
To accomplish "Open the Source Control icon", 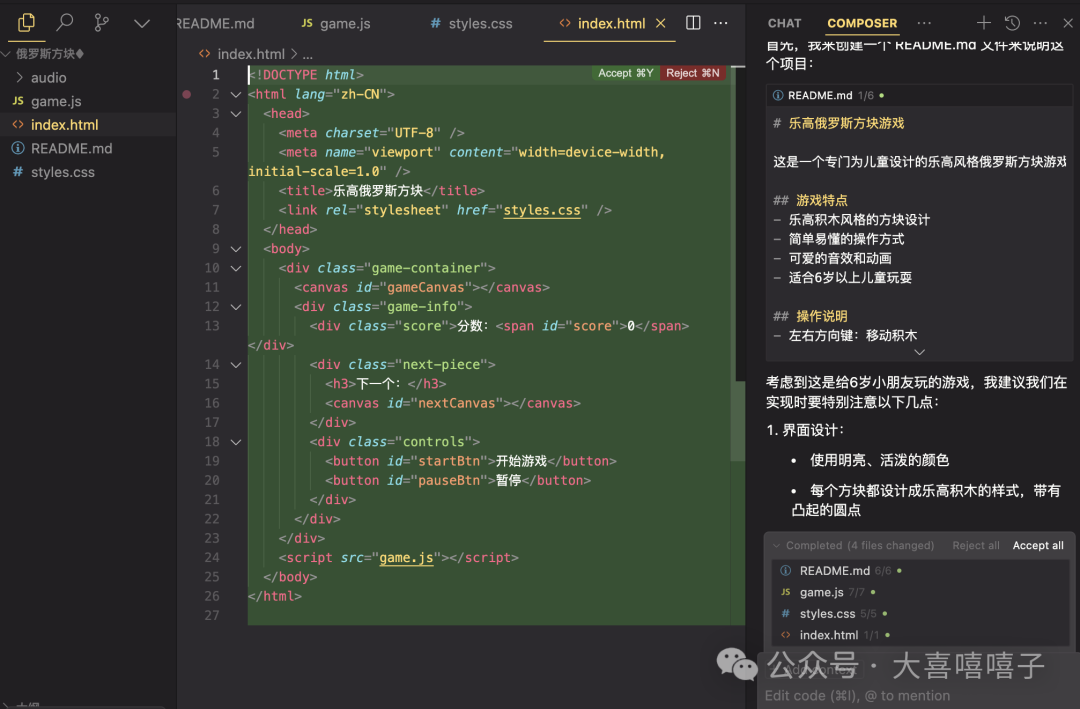I will (x=100, y=21).
